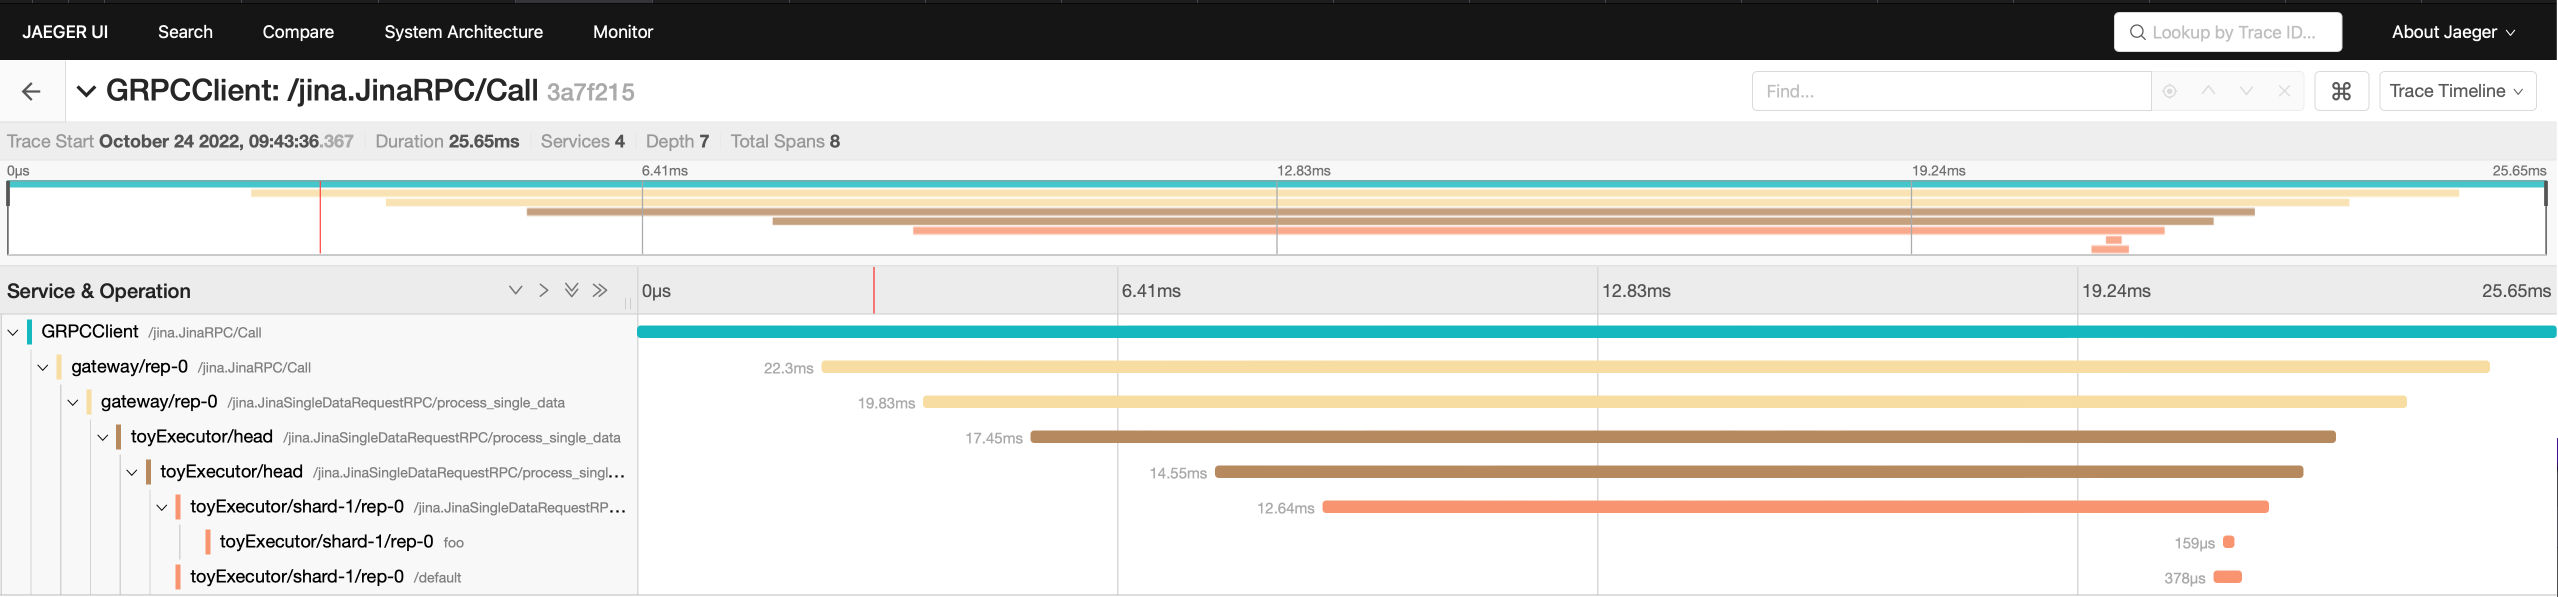Click the Services 4 text
This screenshot has width=2558, height=597.
coord(583,142)
